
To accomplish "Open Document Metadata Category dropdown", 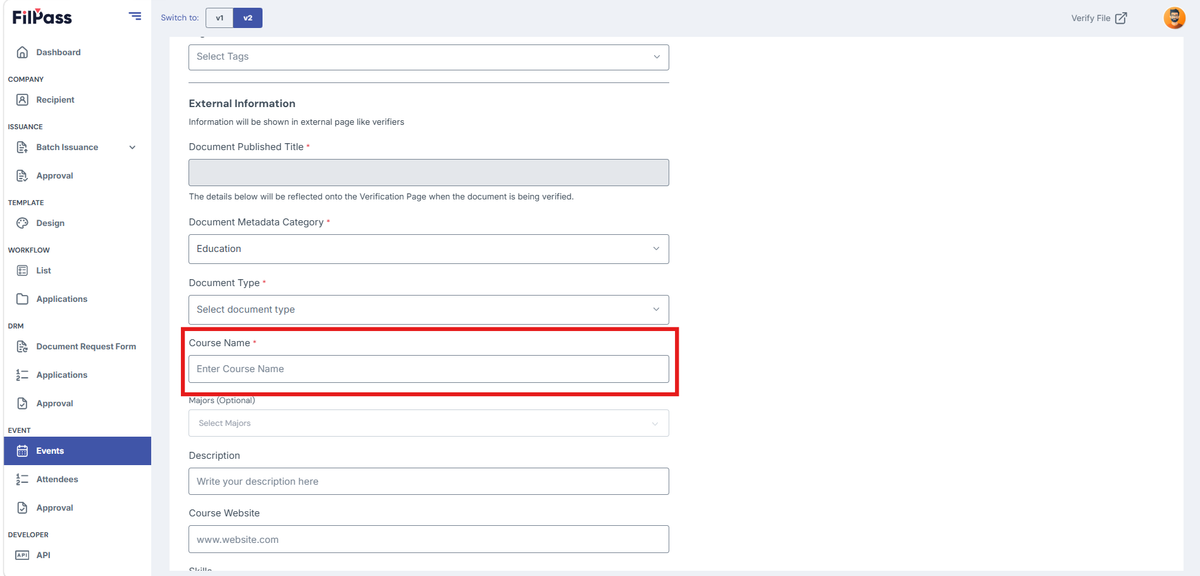I will pyautogui.click(x=428, y=249).
